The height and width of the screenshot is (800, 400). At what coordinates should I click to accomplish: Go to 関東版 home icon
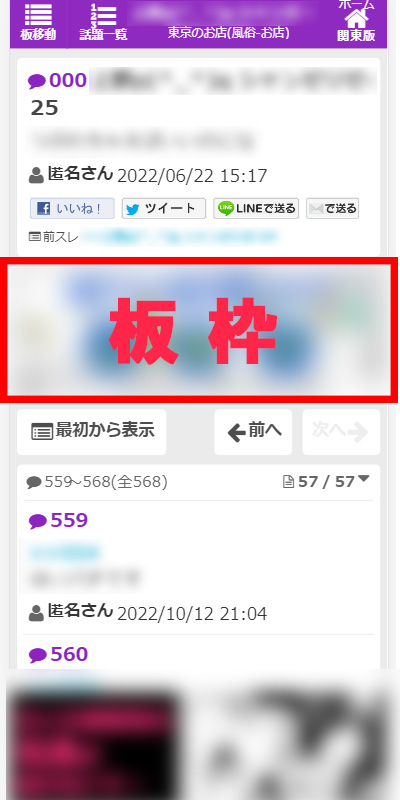click(356, 22)
